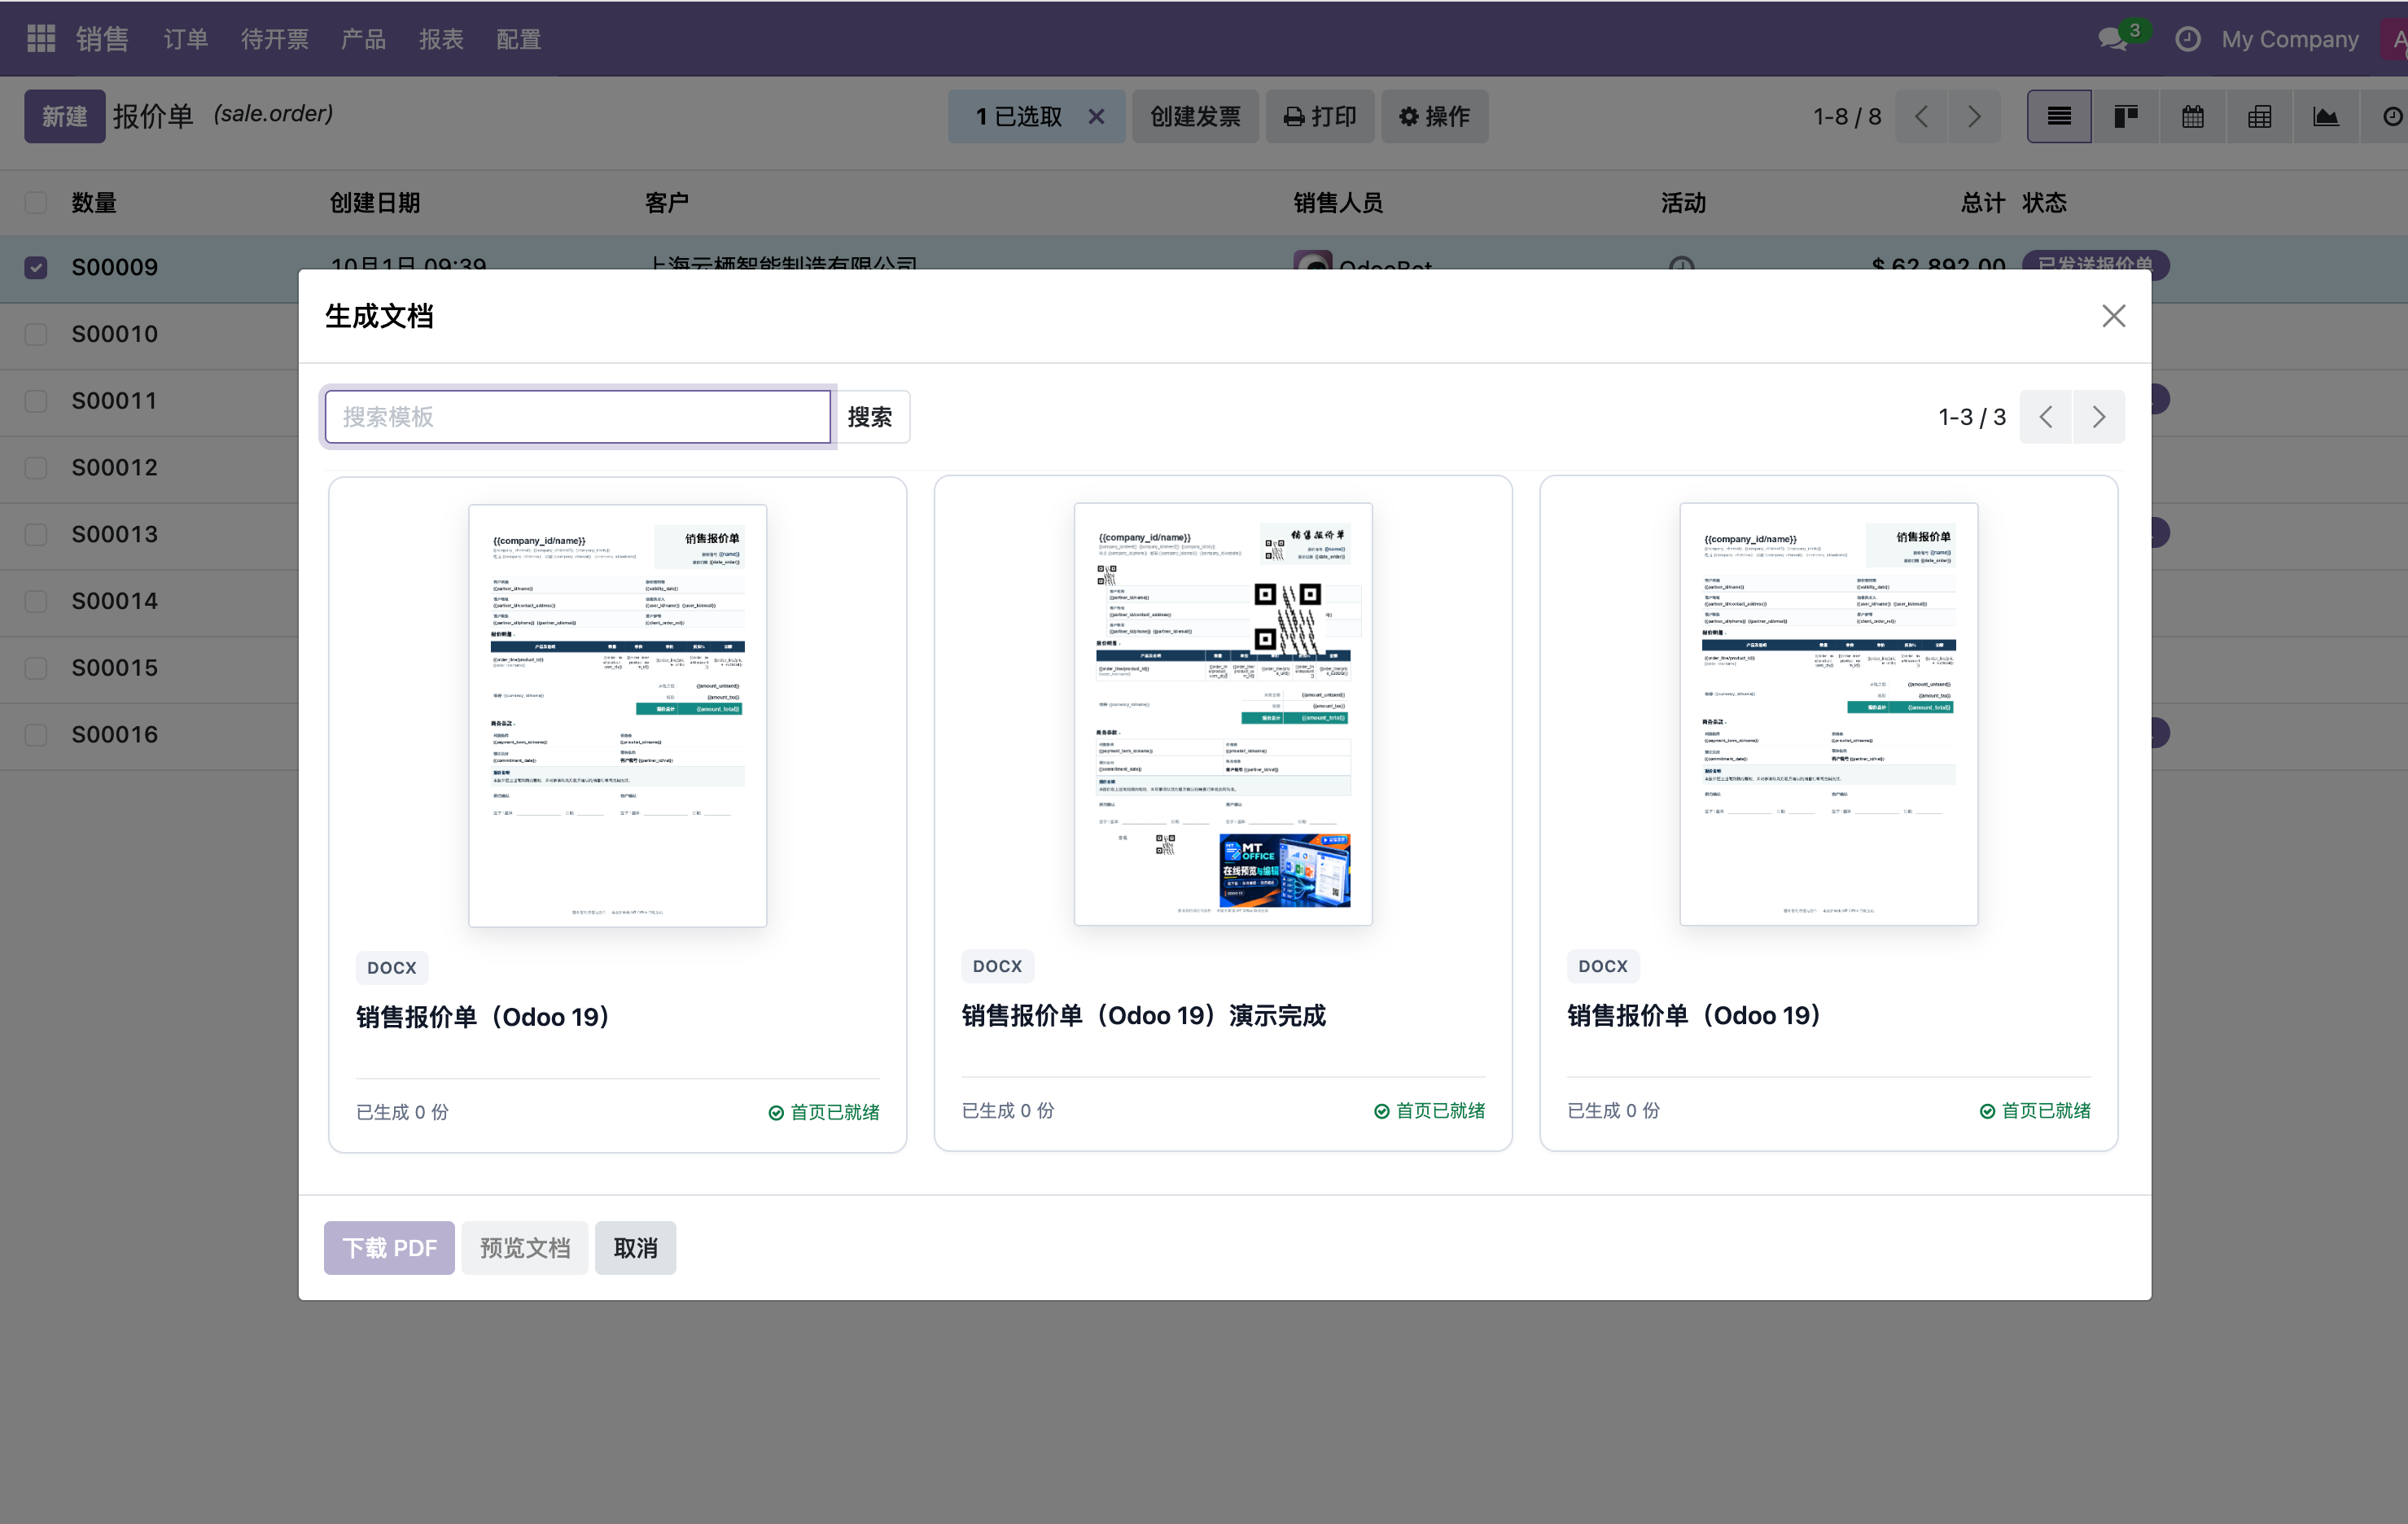Check the S00014 row checkbox
This screenshot has height=1524, width=2408.
tap(36, 601)
